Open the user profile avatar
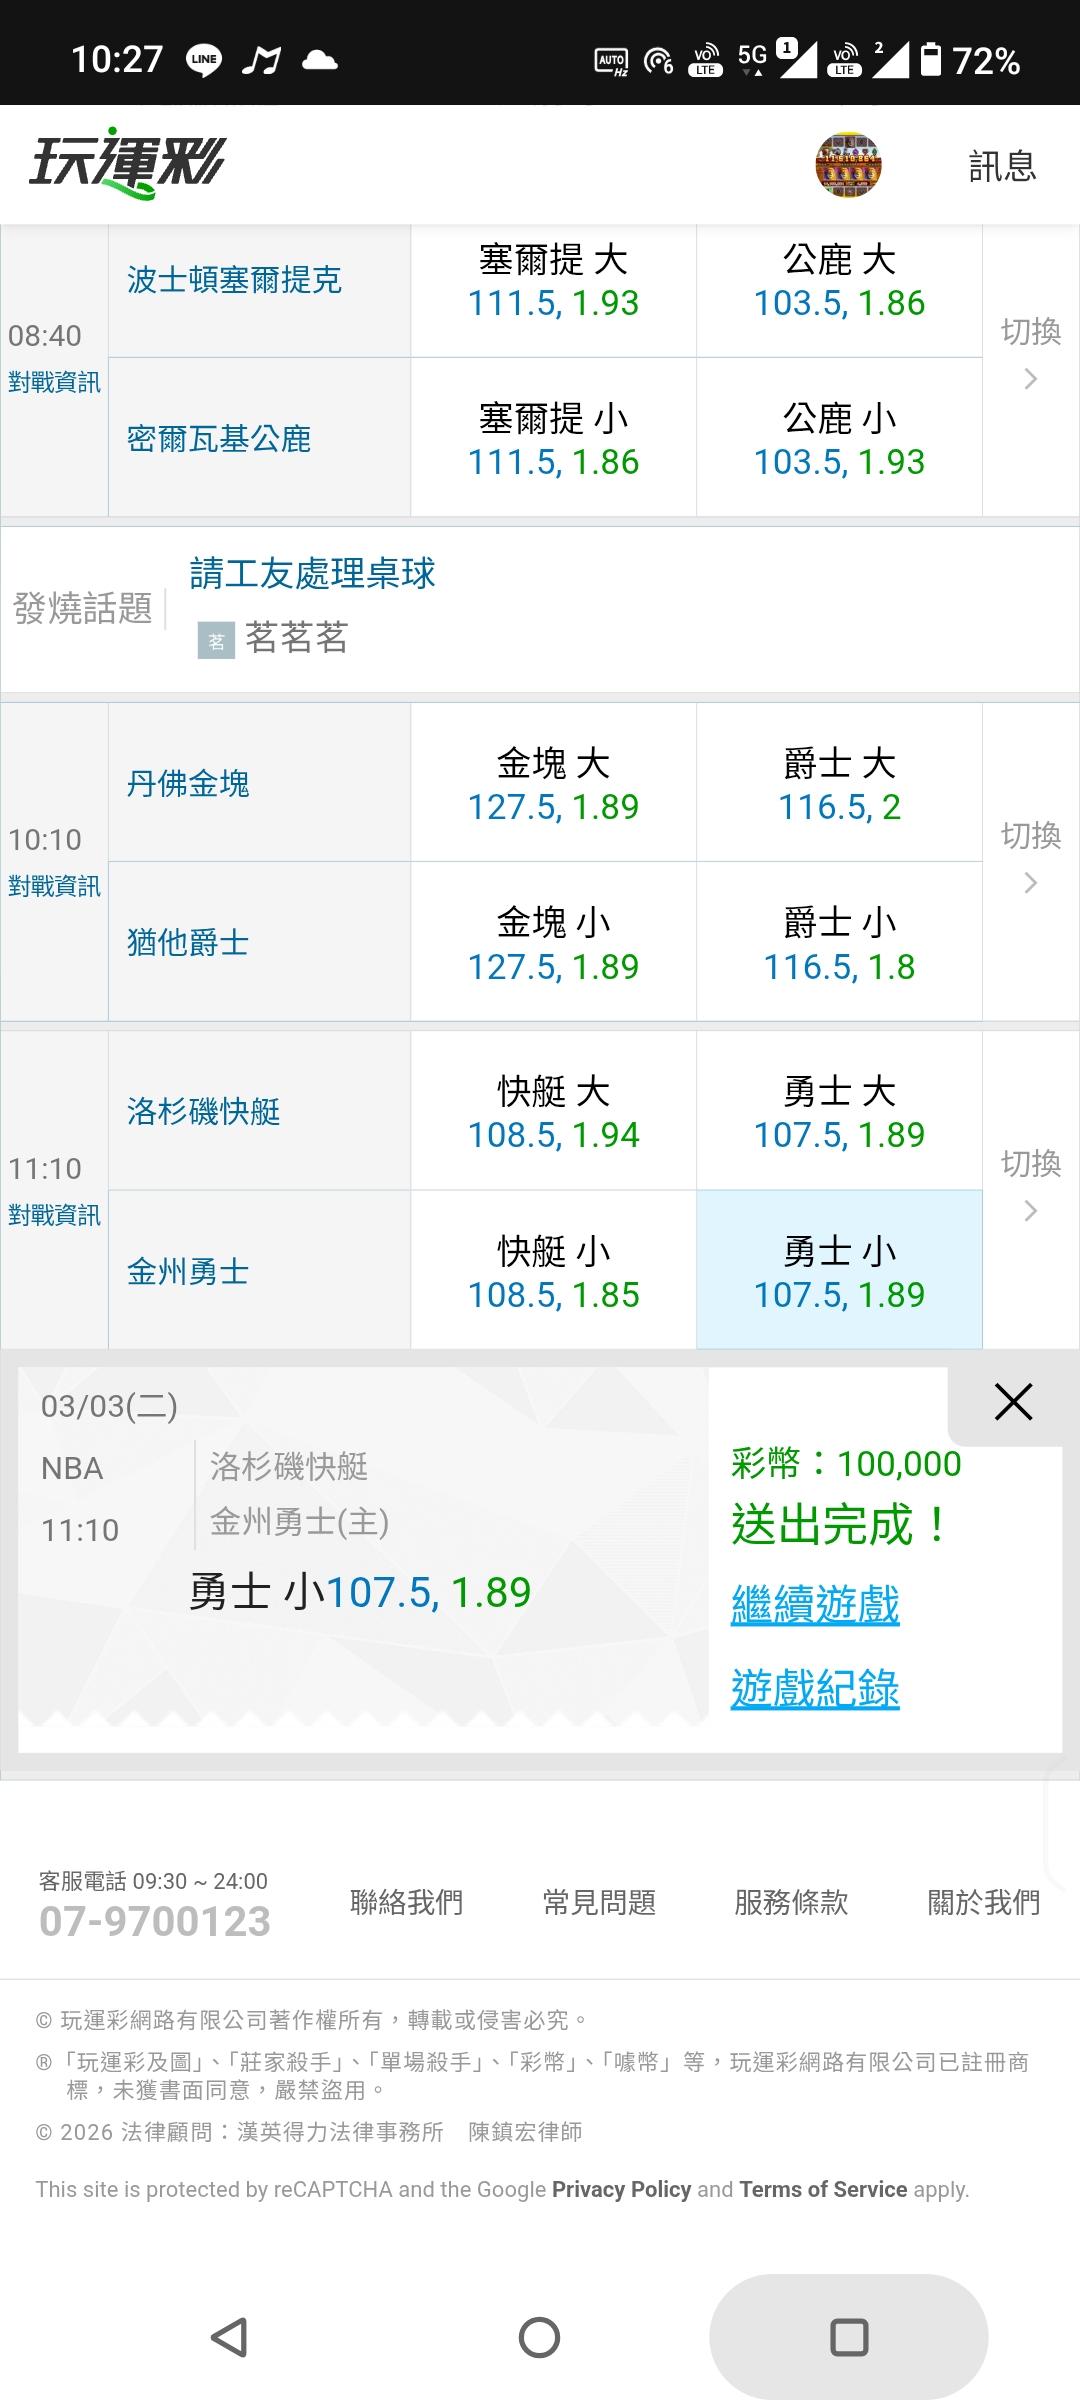This screenshot has height=2400, width=1080. pos(848,165)
